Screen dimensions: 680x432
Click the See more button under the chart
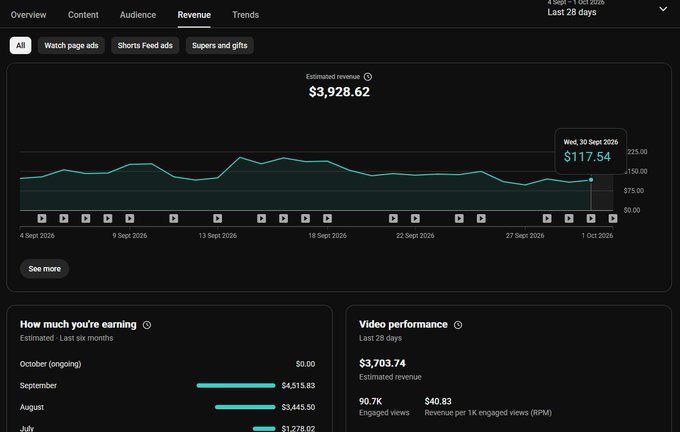coord(44,269)
